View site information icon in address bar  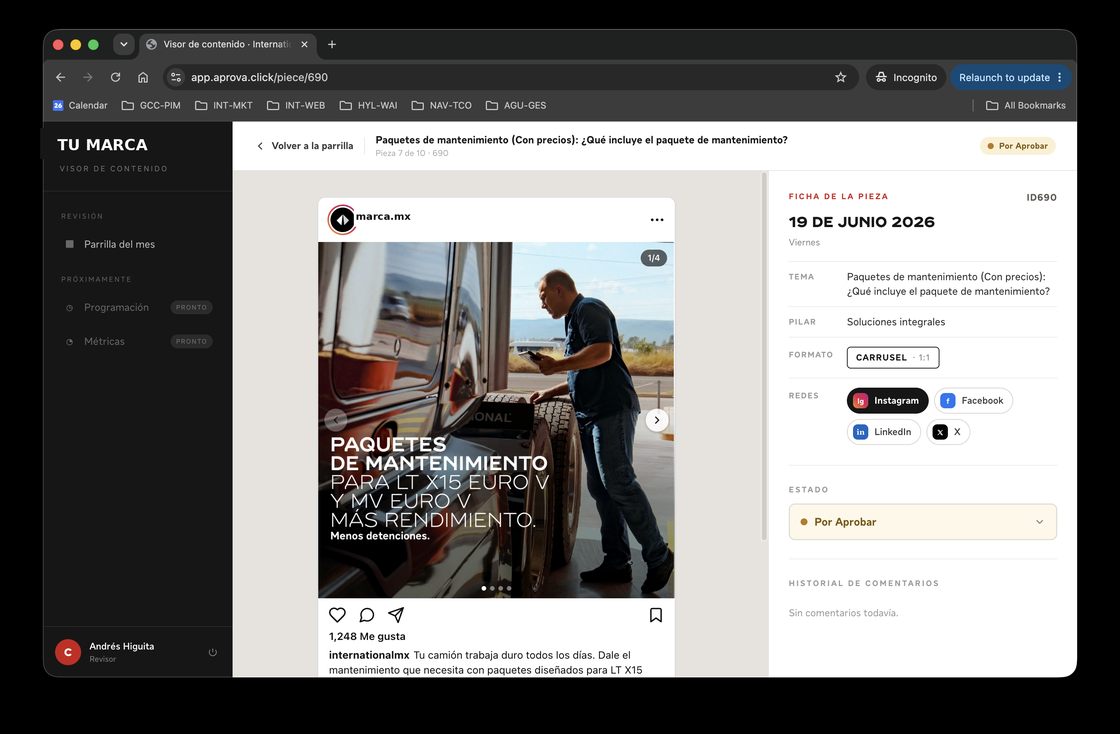click(176, 77)
